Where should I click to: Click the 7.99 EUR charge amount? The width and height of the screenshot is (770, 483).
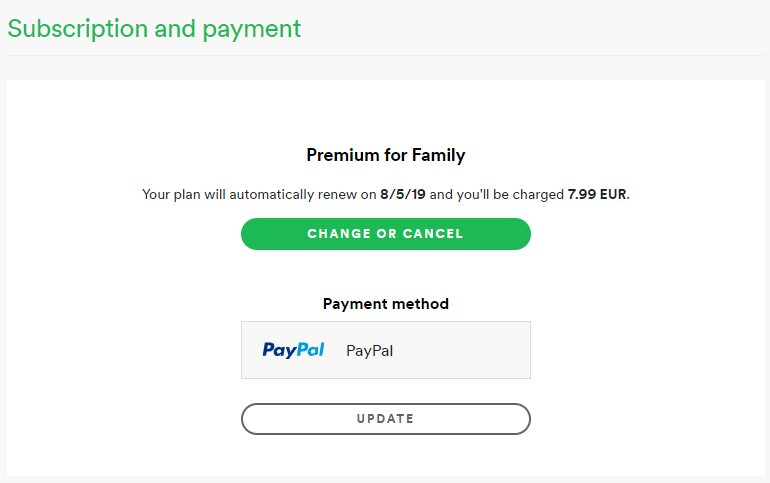(597, 194)
